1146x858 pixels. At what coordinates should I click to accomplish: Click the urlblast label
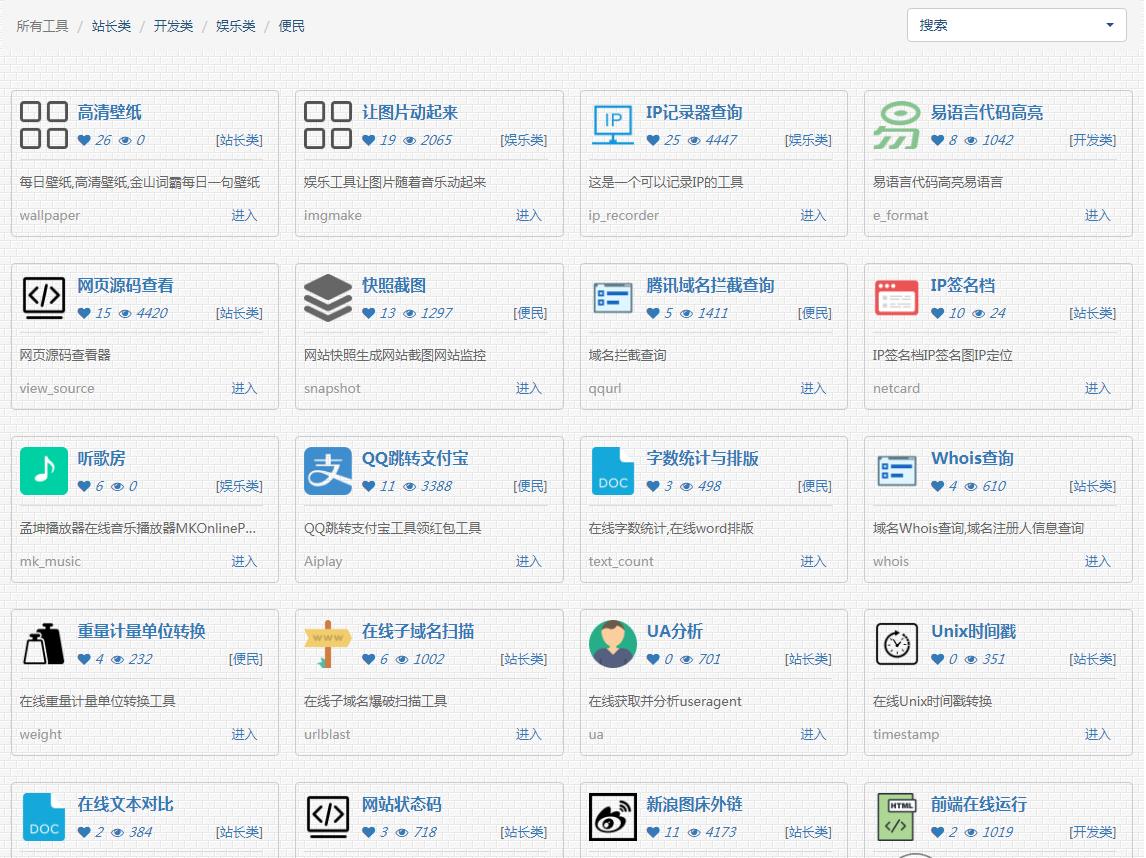click(327, 735)
